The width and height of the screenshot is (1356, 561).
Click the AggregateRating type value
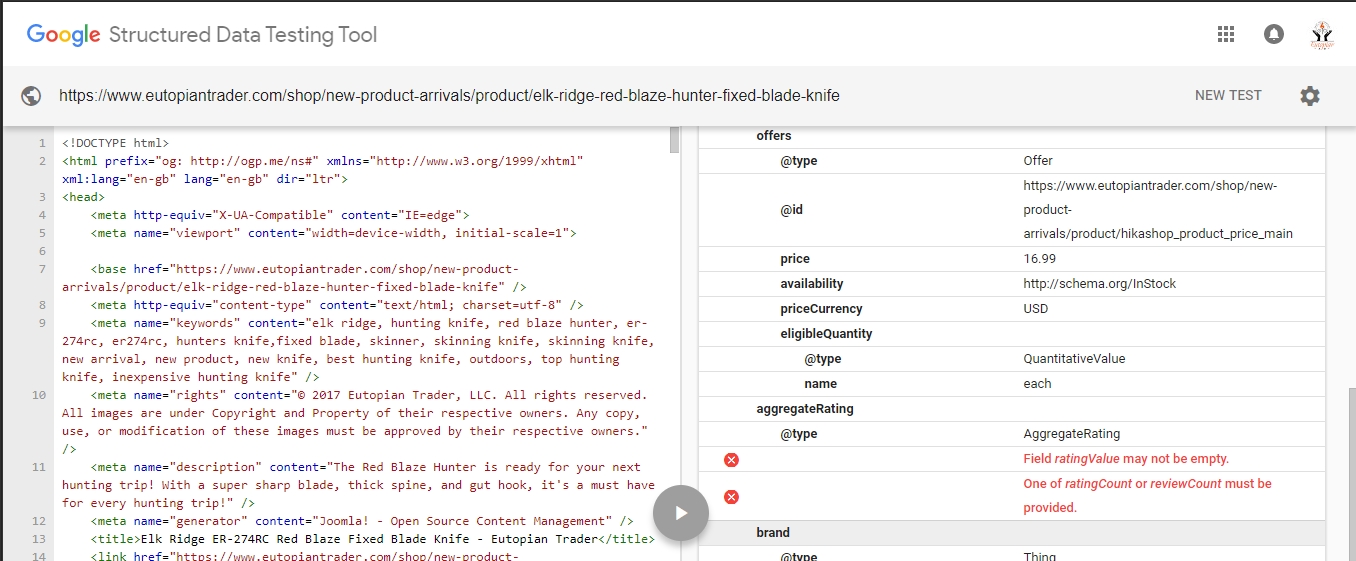pos(1071,434)
